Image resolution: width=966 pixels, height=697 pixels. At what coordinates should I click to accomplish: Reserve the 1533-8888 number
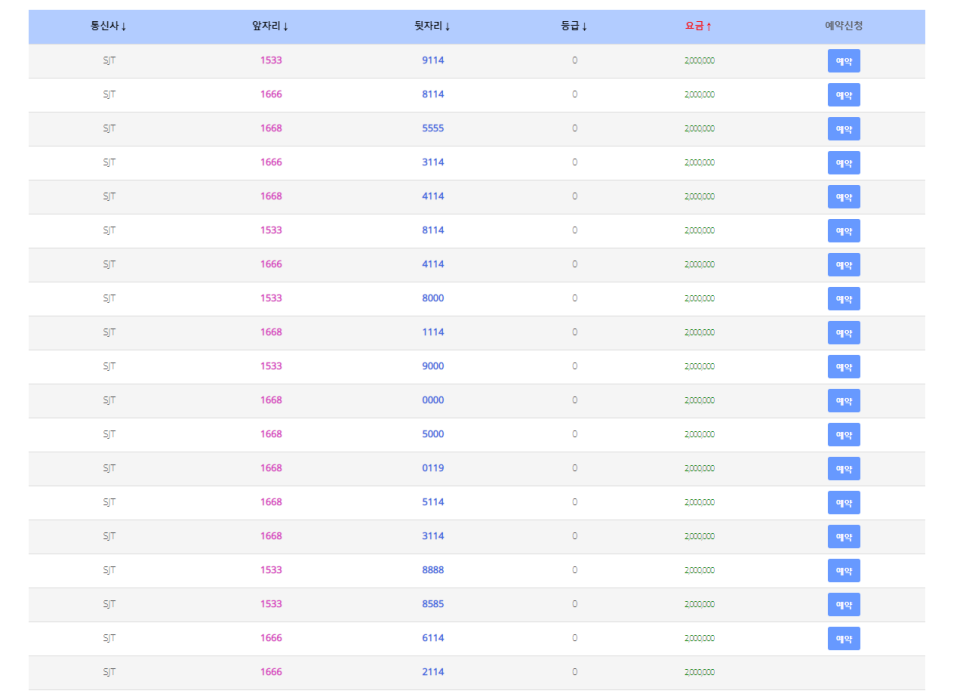click(x=843, y=571)
